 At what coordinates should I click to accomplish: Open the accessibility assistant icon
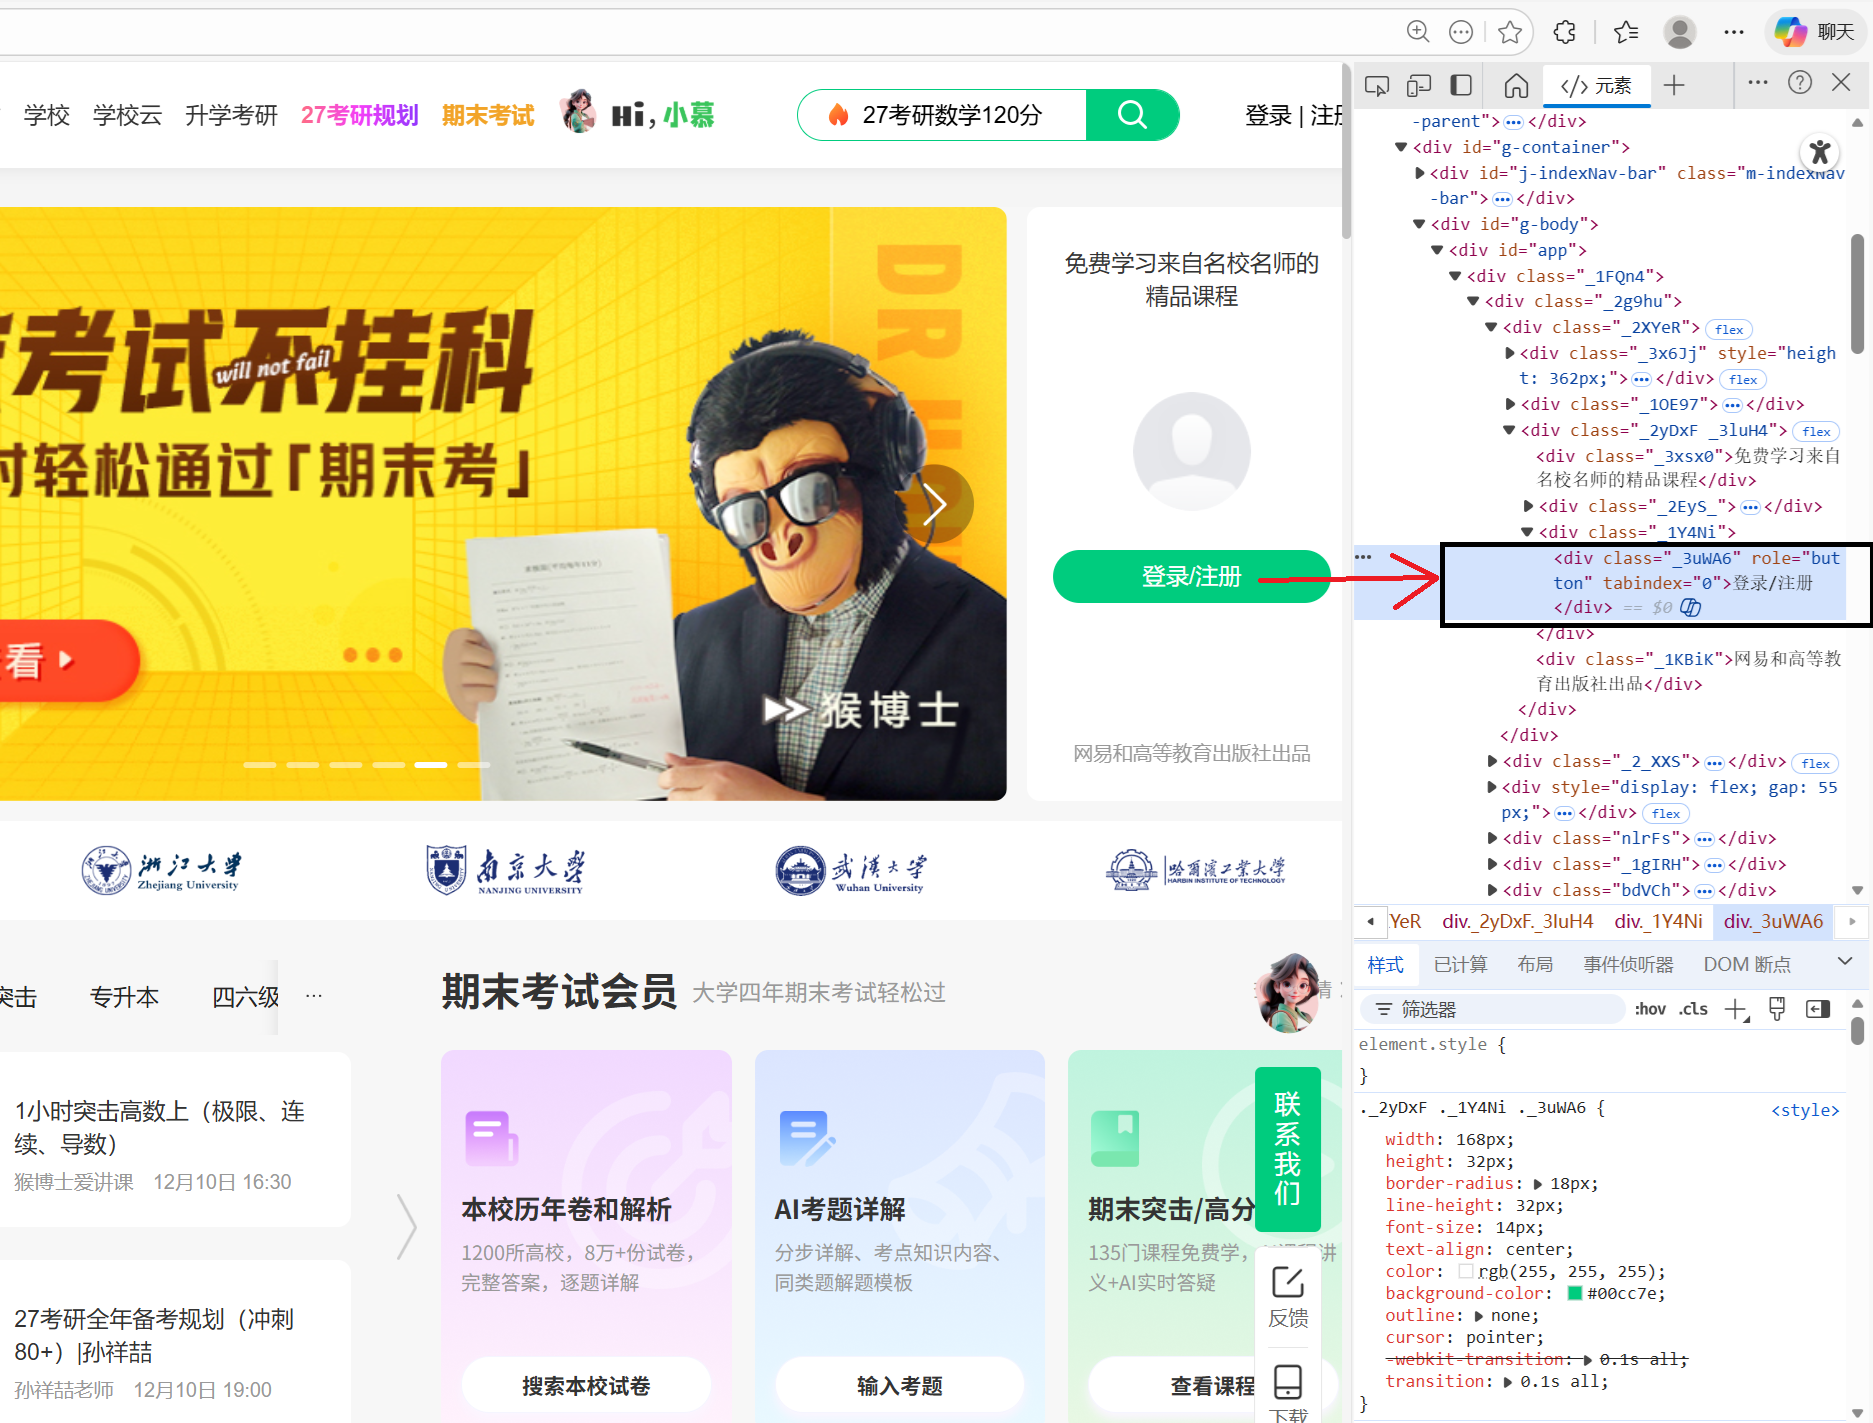1820,152
